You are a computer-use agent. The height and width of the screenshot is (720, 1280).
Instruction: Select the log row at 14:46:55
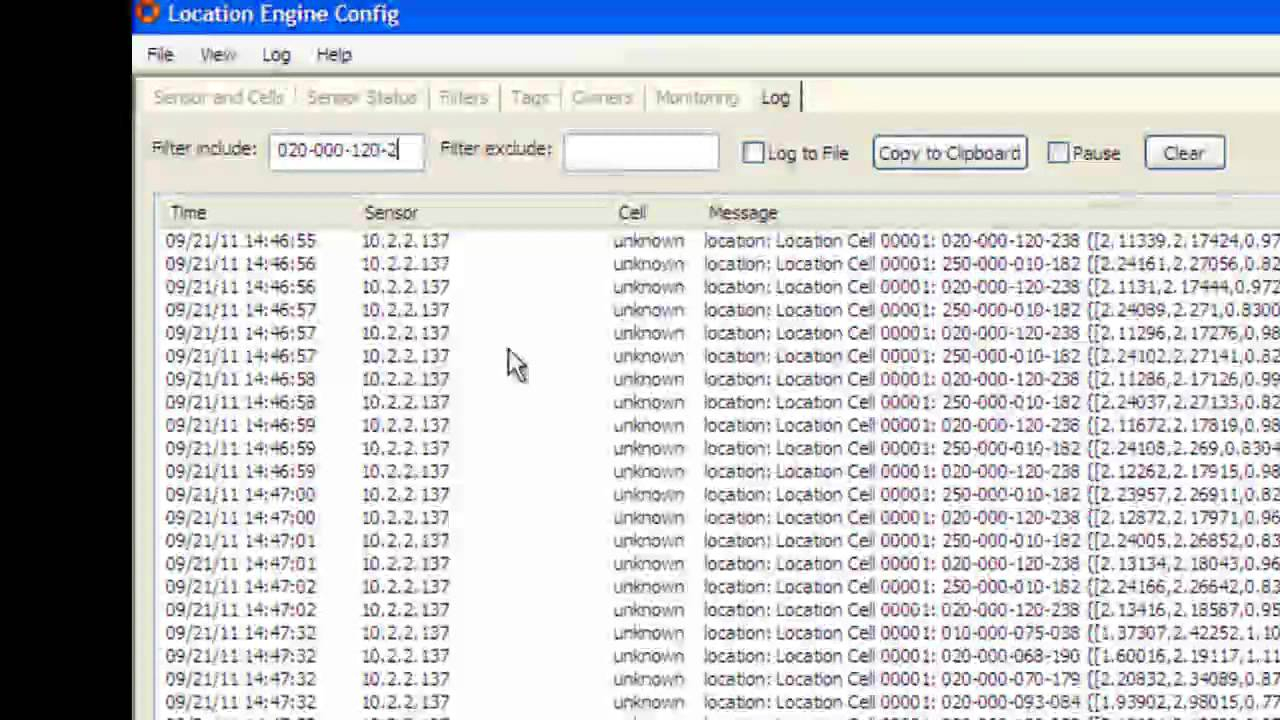(720, 241)
